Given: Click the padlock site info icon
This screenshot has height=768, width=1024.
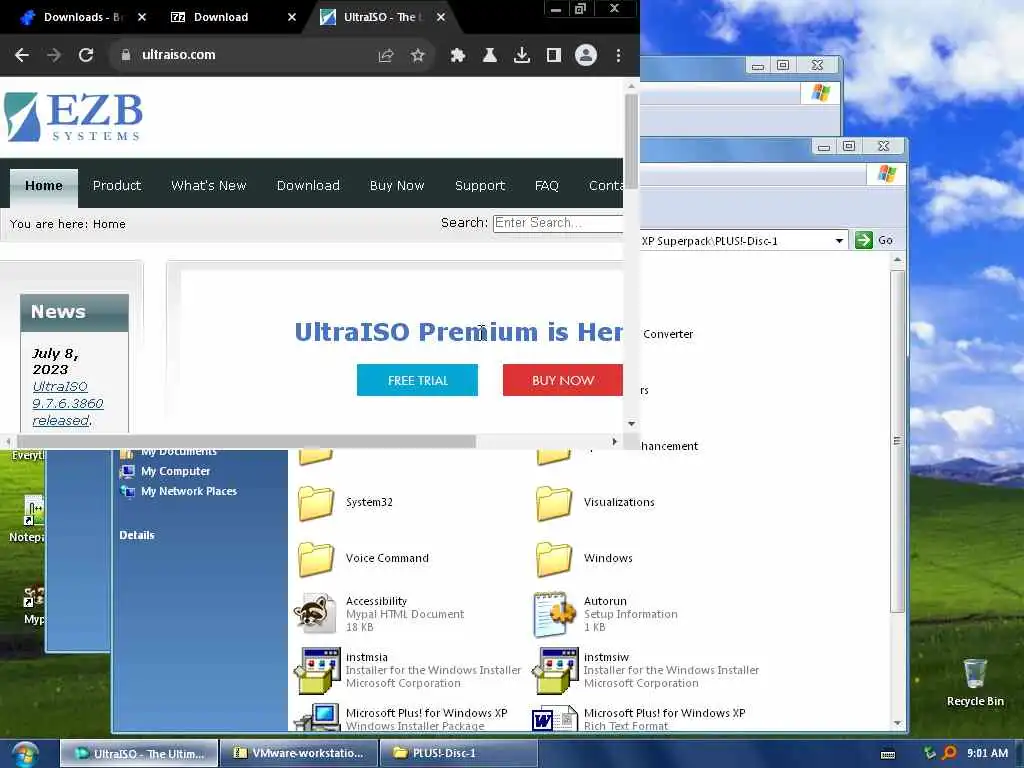Looking at the screenshot, I should tap(125, 55).
